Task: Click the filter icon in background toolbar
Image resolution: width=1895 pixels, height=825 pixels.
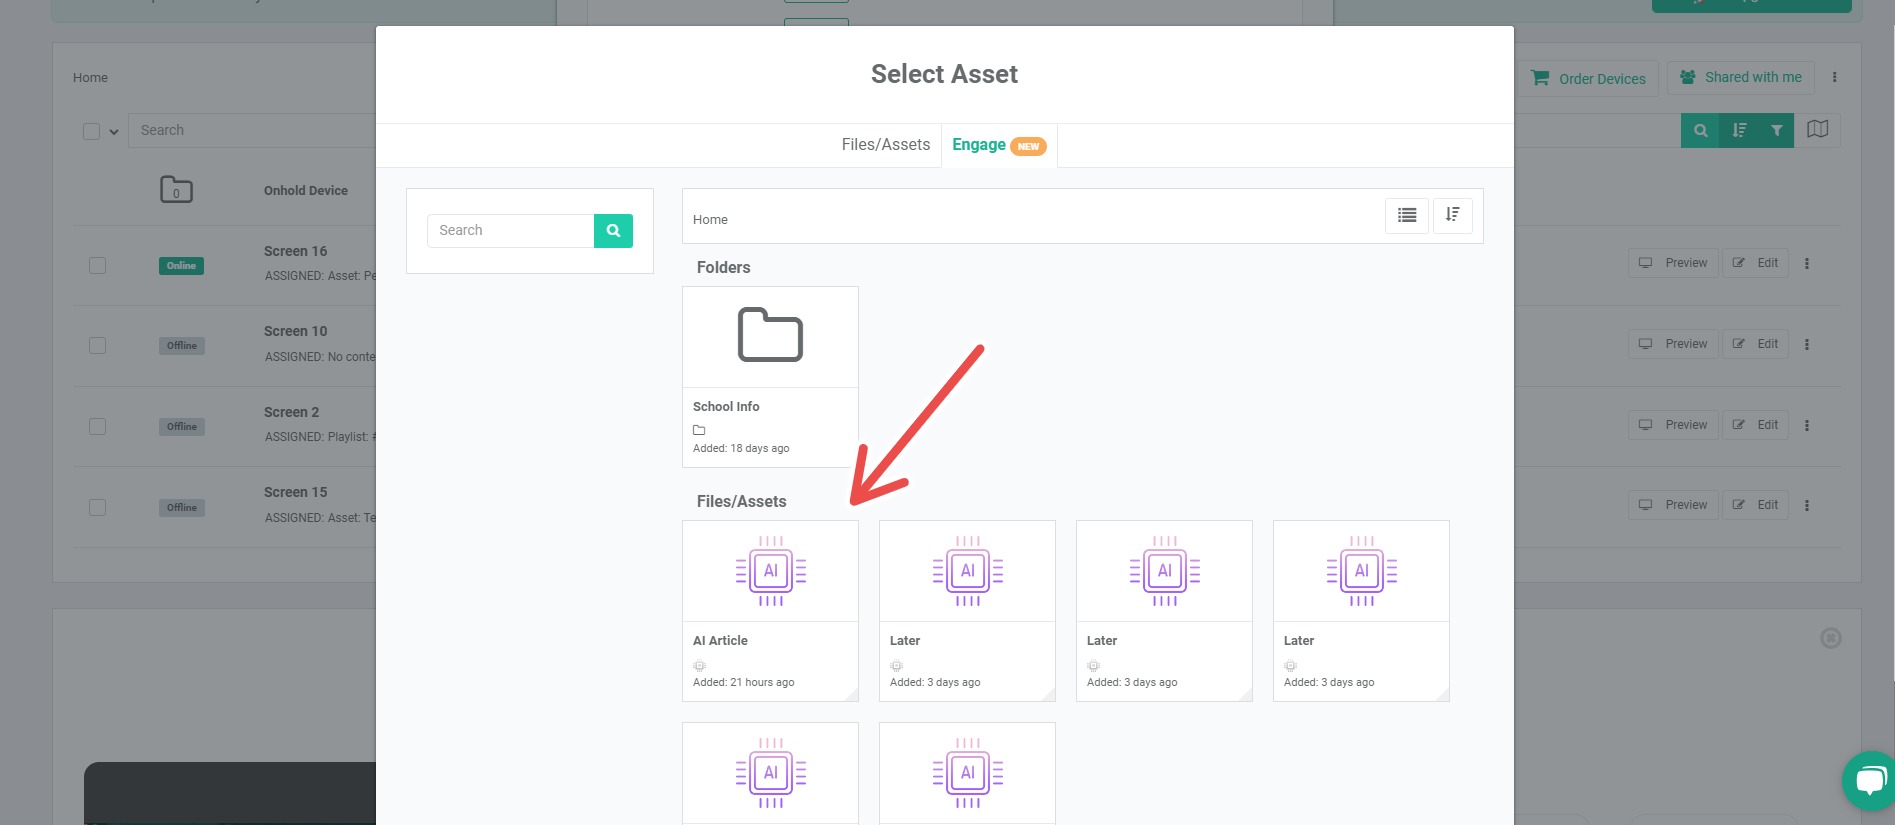Action: pos(1776,130)
